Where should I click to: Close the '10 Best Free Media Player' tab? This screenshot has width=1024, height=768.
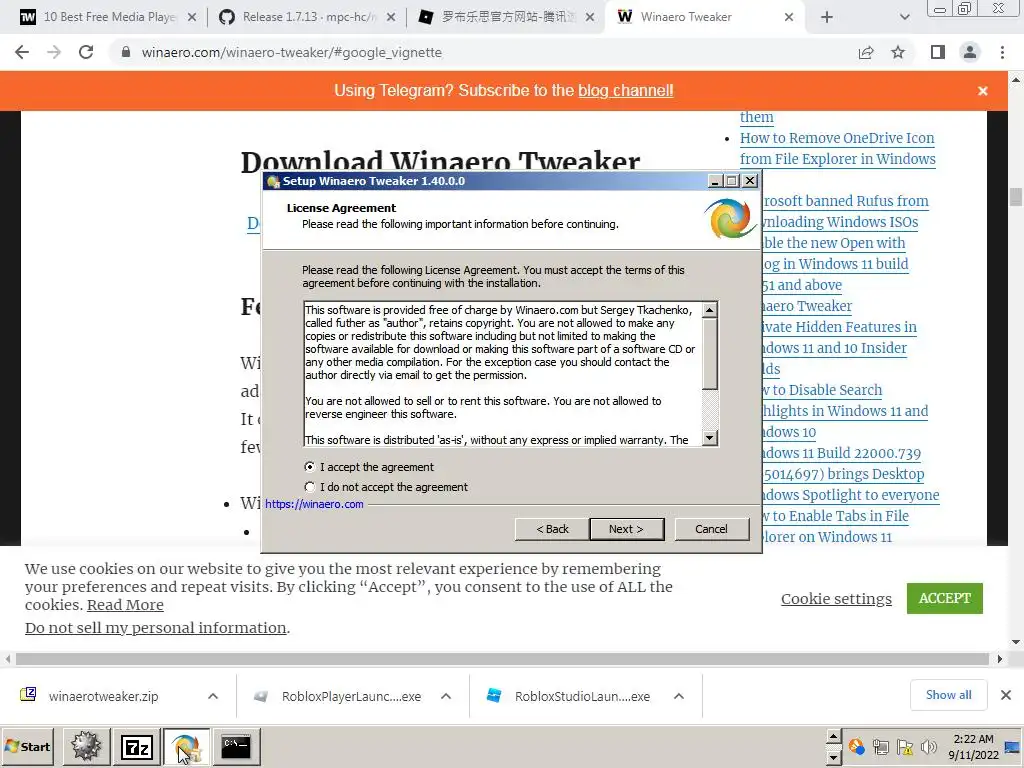pyautogui.click(x=192, y=18)
